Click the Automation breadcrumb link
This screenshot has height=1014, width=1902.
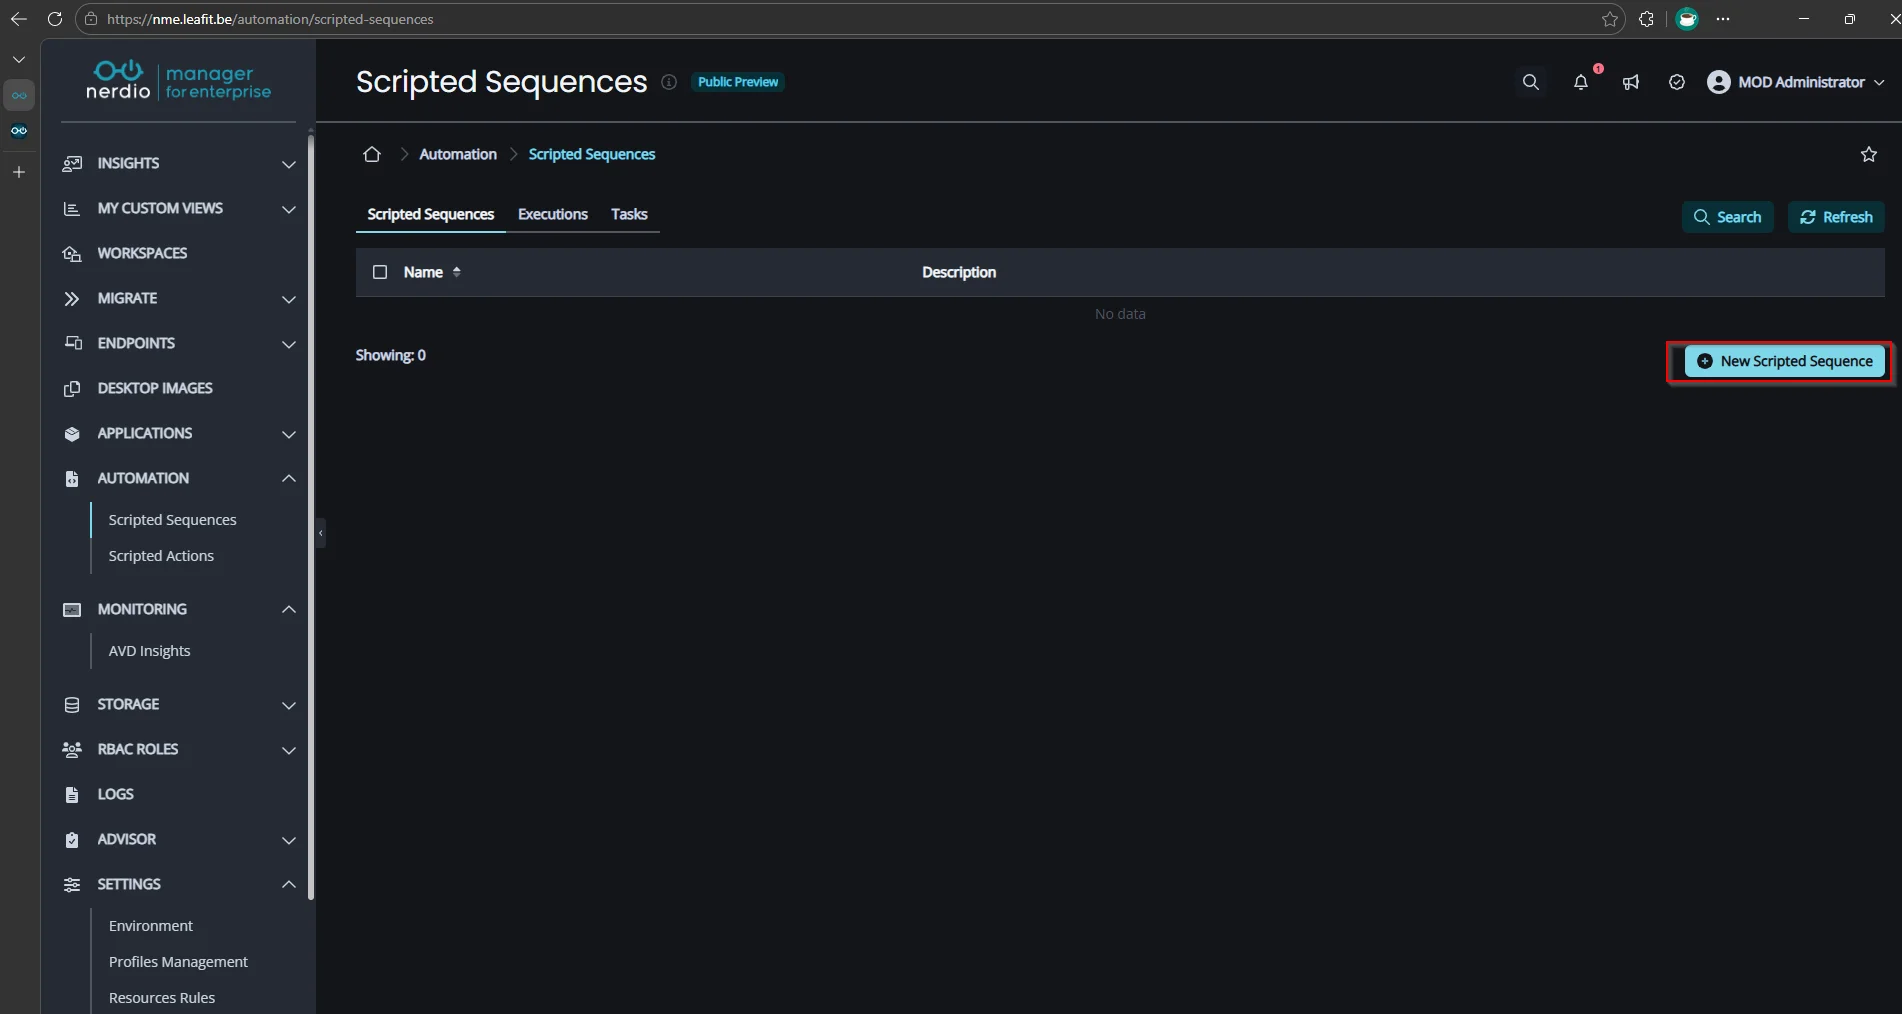(x=457, y=154)
